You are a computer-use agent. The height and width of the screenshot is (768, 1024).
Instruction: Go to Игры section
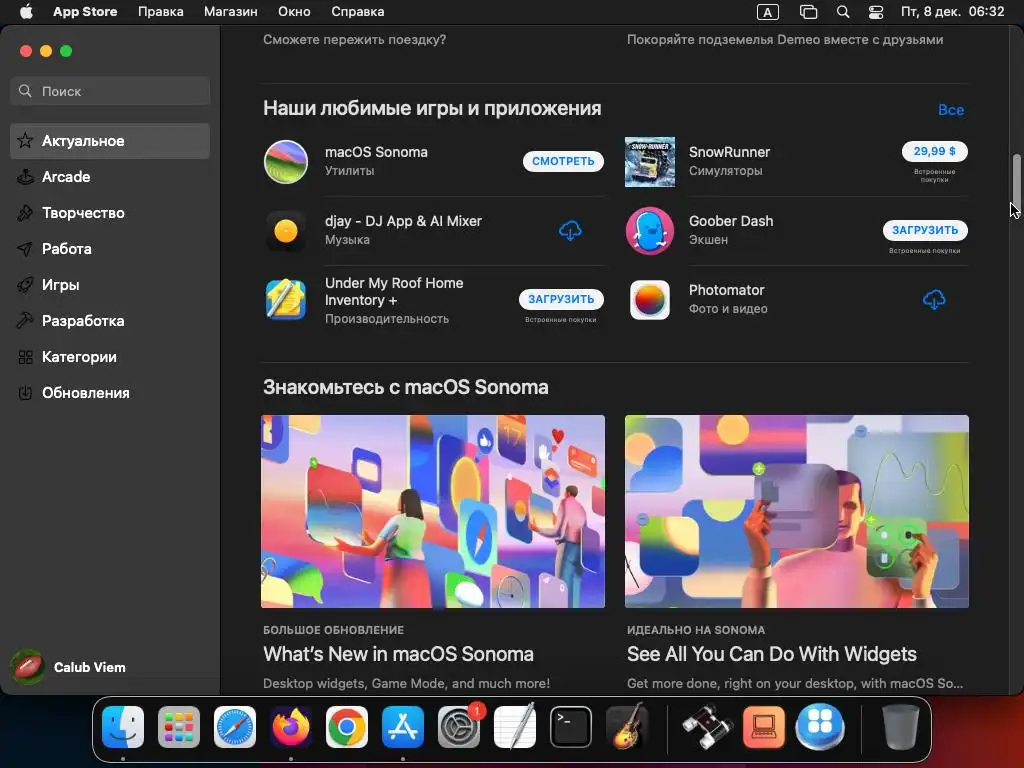pyautogui.click(x=110, y=285)
